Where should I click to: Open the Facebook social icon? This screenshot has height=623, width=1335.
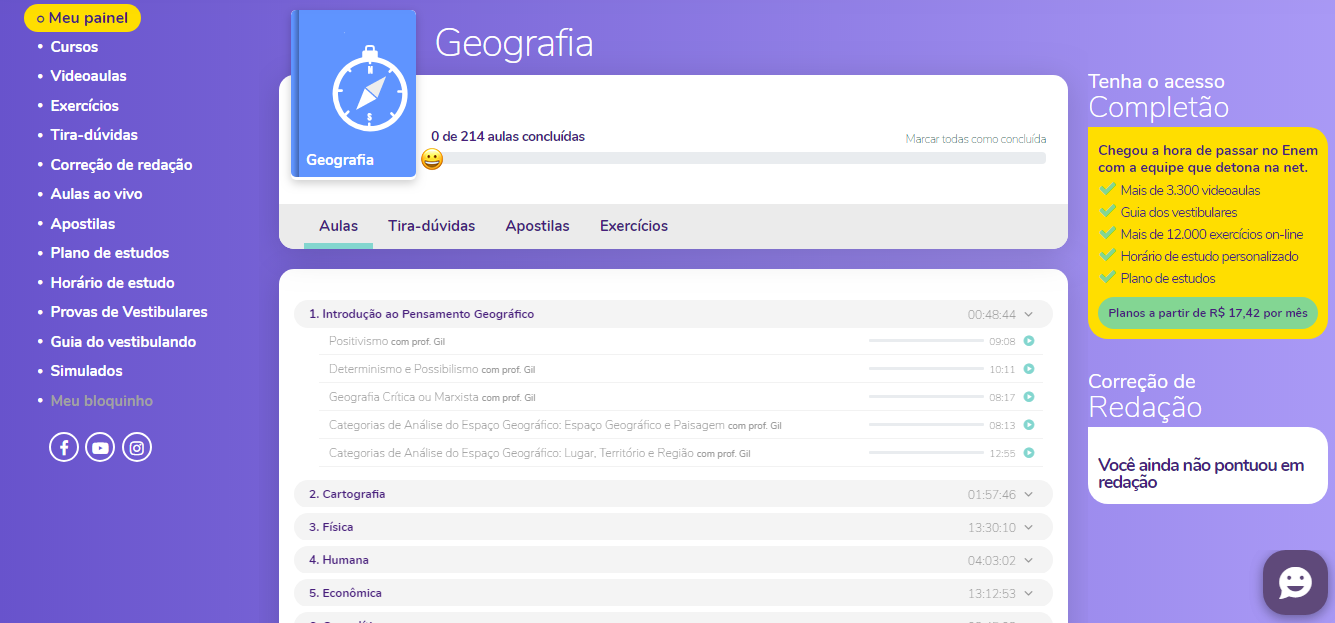(64, 447)
